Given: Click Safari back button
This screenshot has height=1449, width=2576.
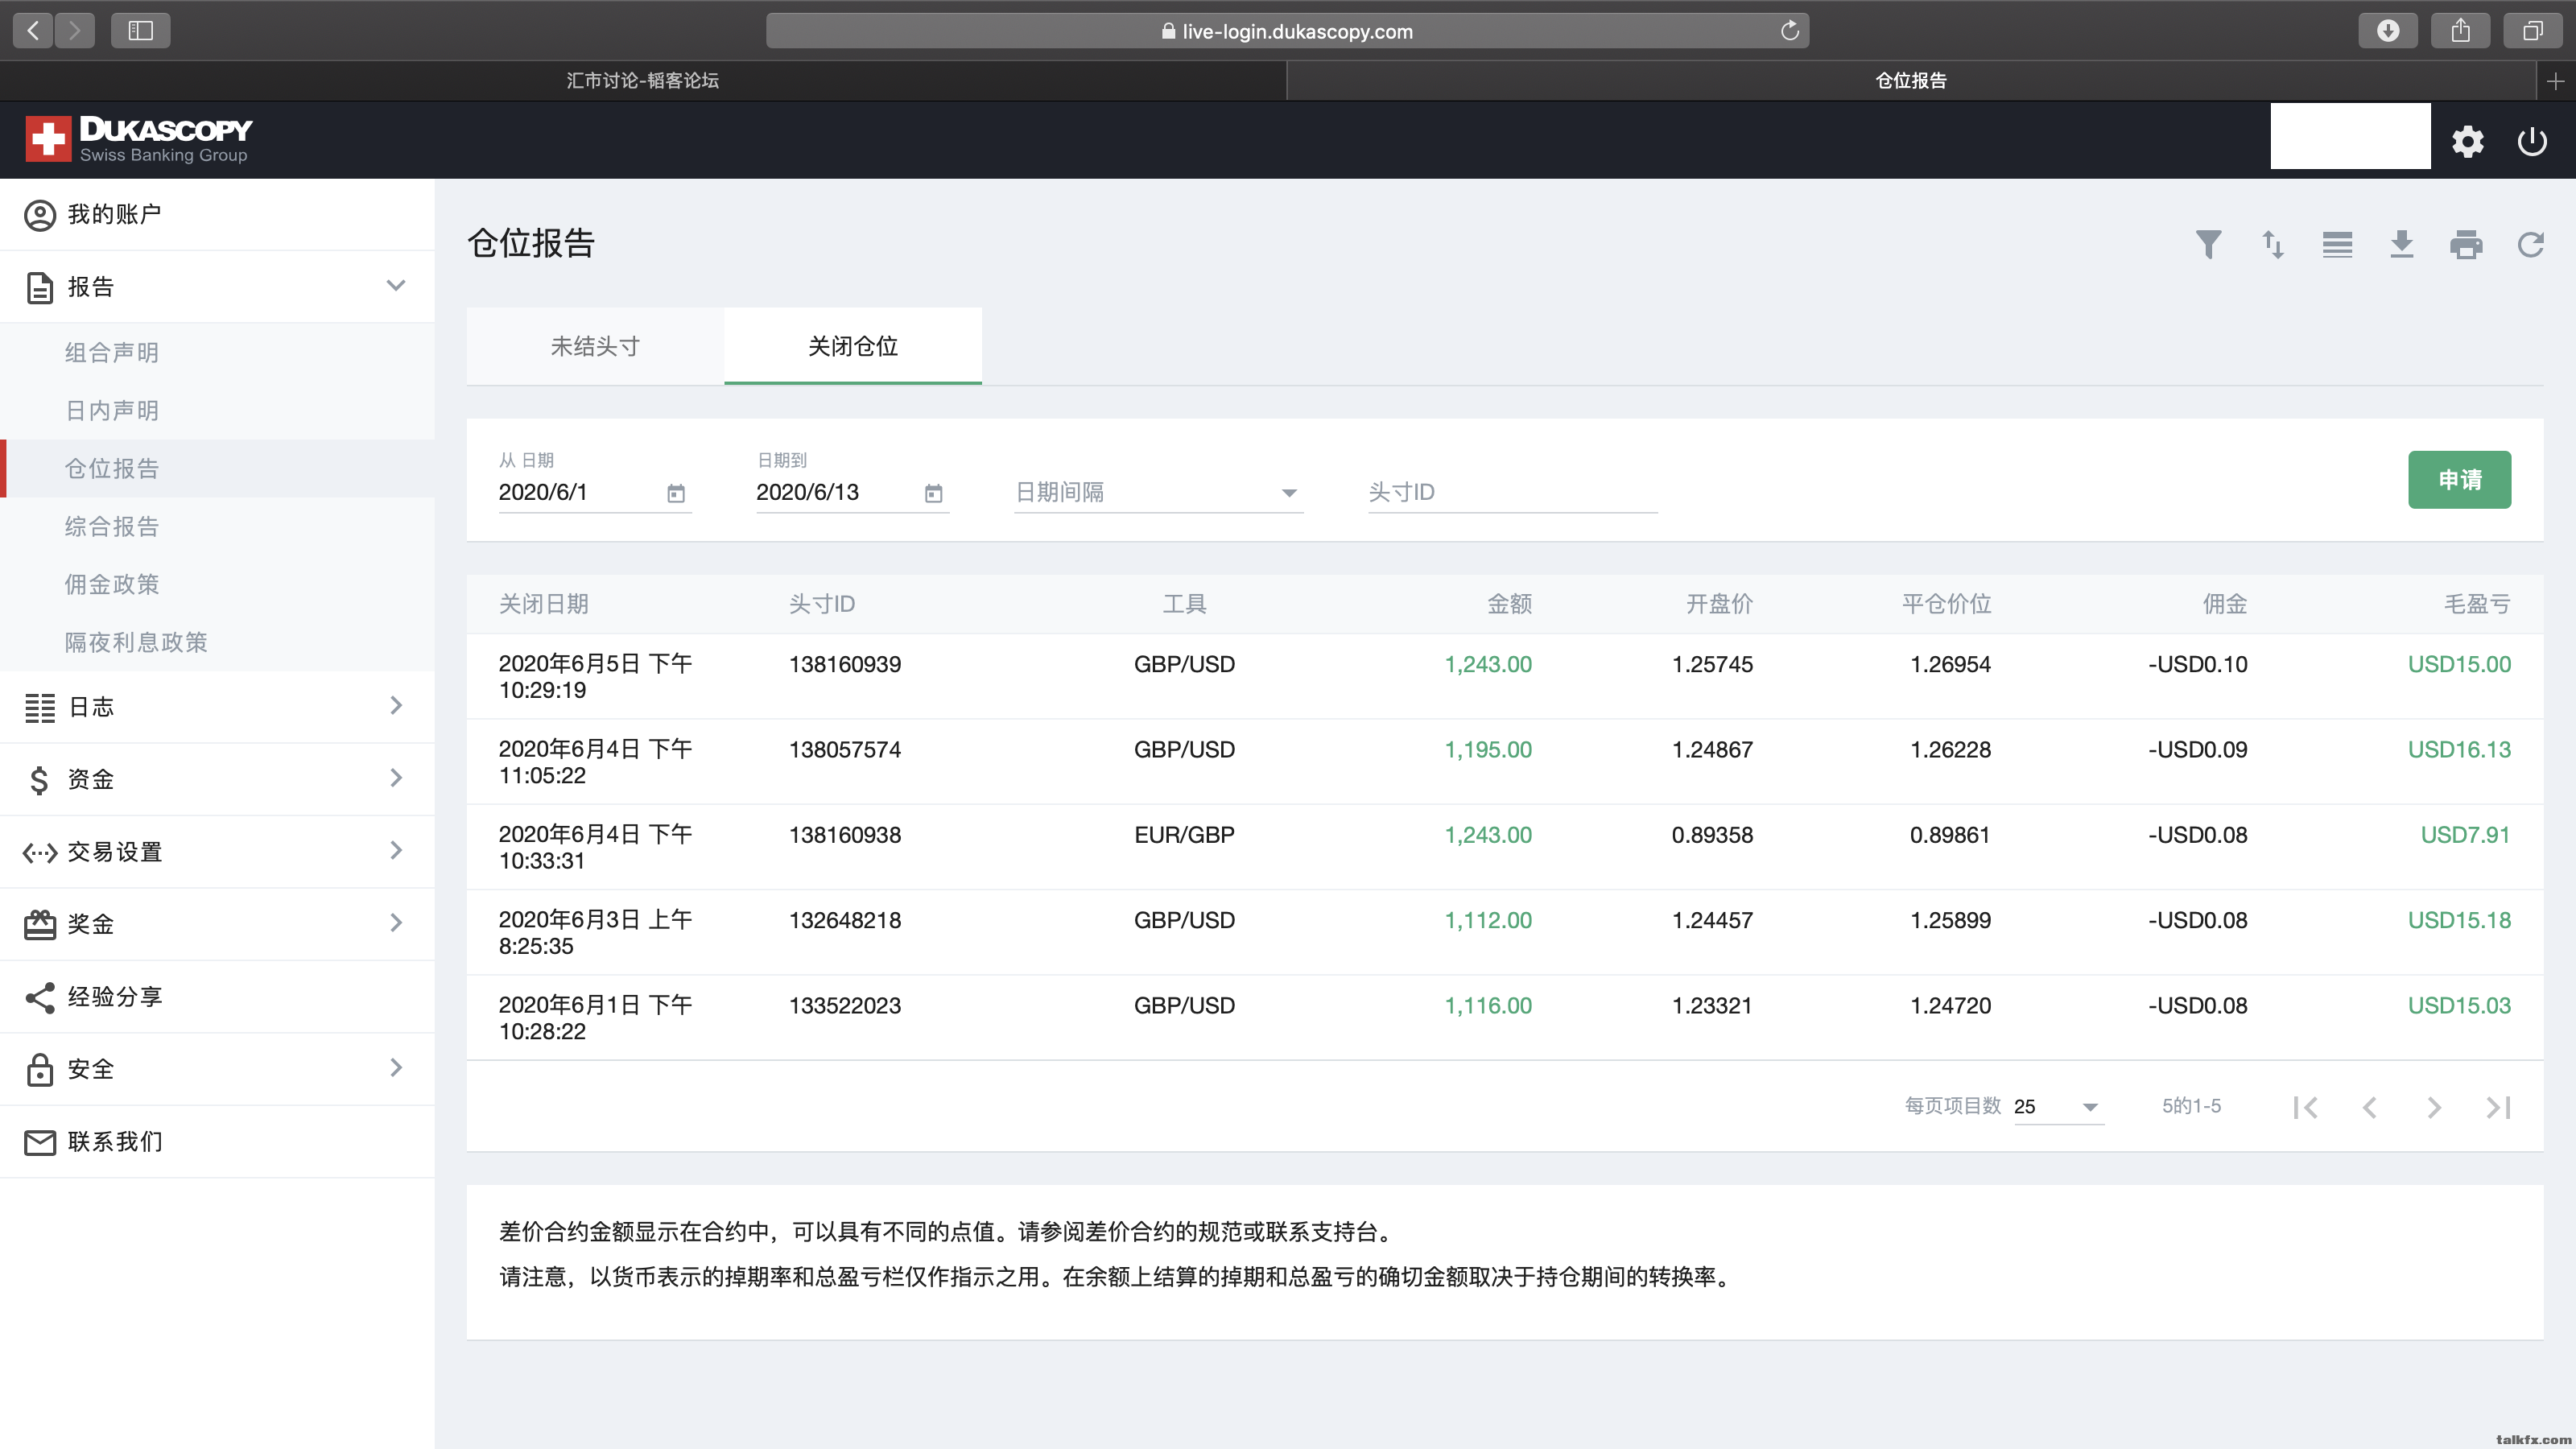Looking at the screenshot, I should click(33, 30).
